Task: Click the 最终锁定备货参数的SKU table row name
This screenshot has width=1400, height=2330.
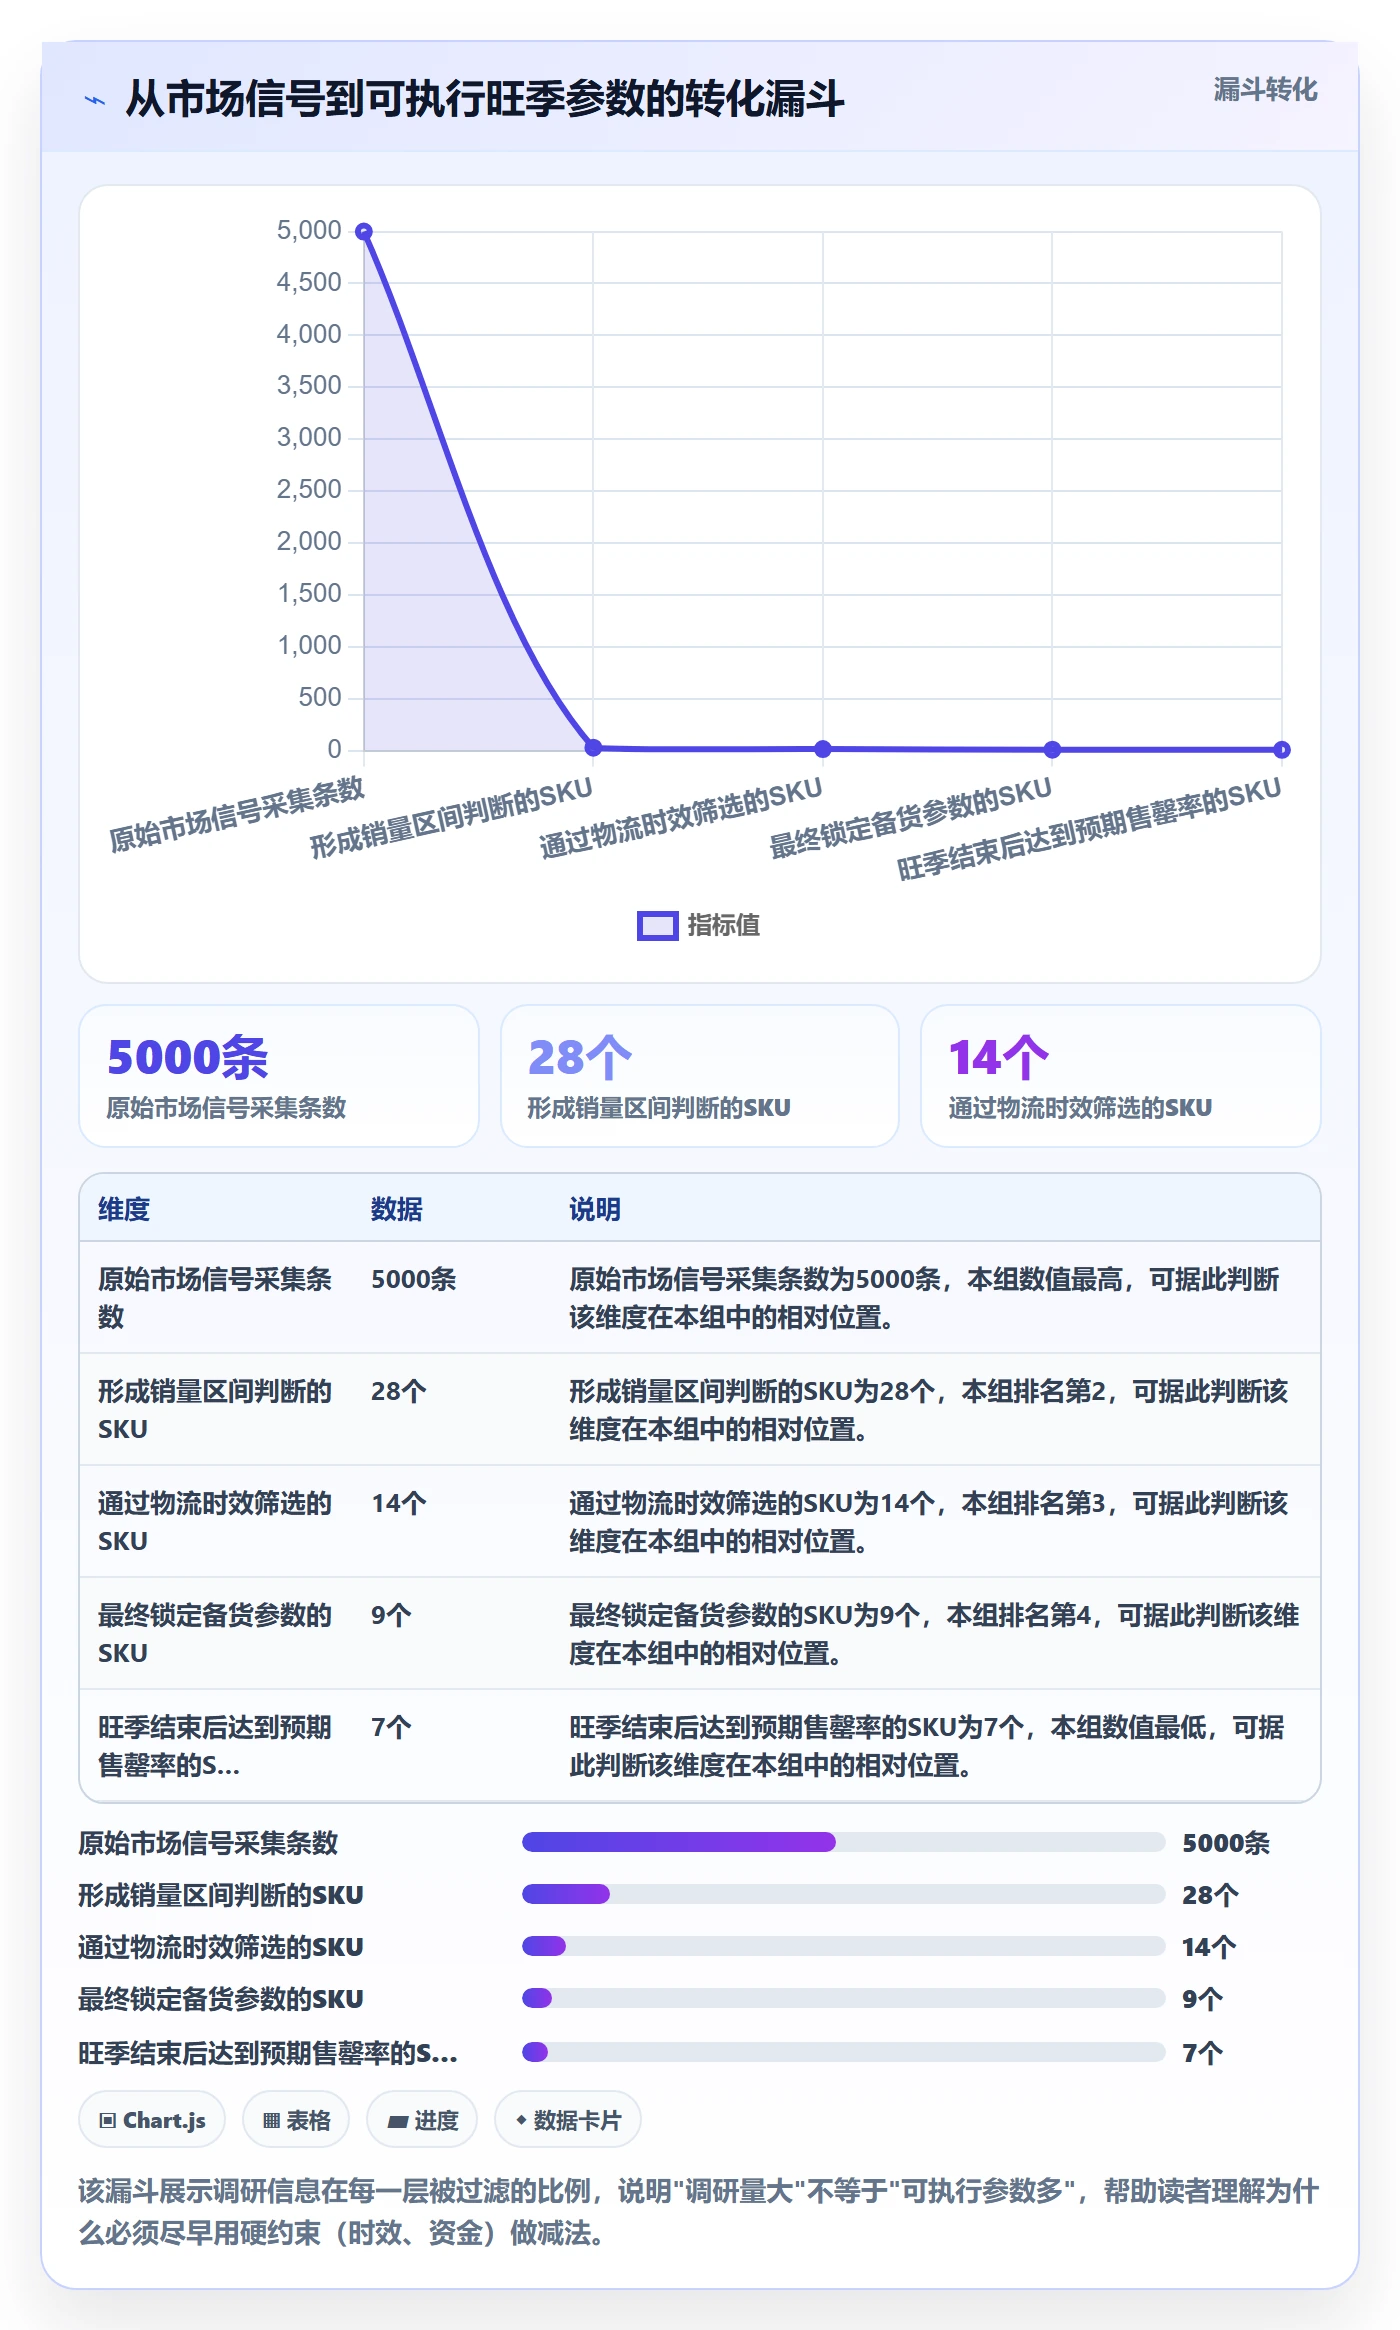Action: coord(215,1634)
